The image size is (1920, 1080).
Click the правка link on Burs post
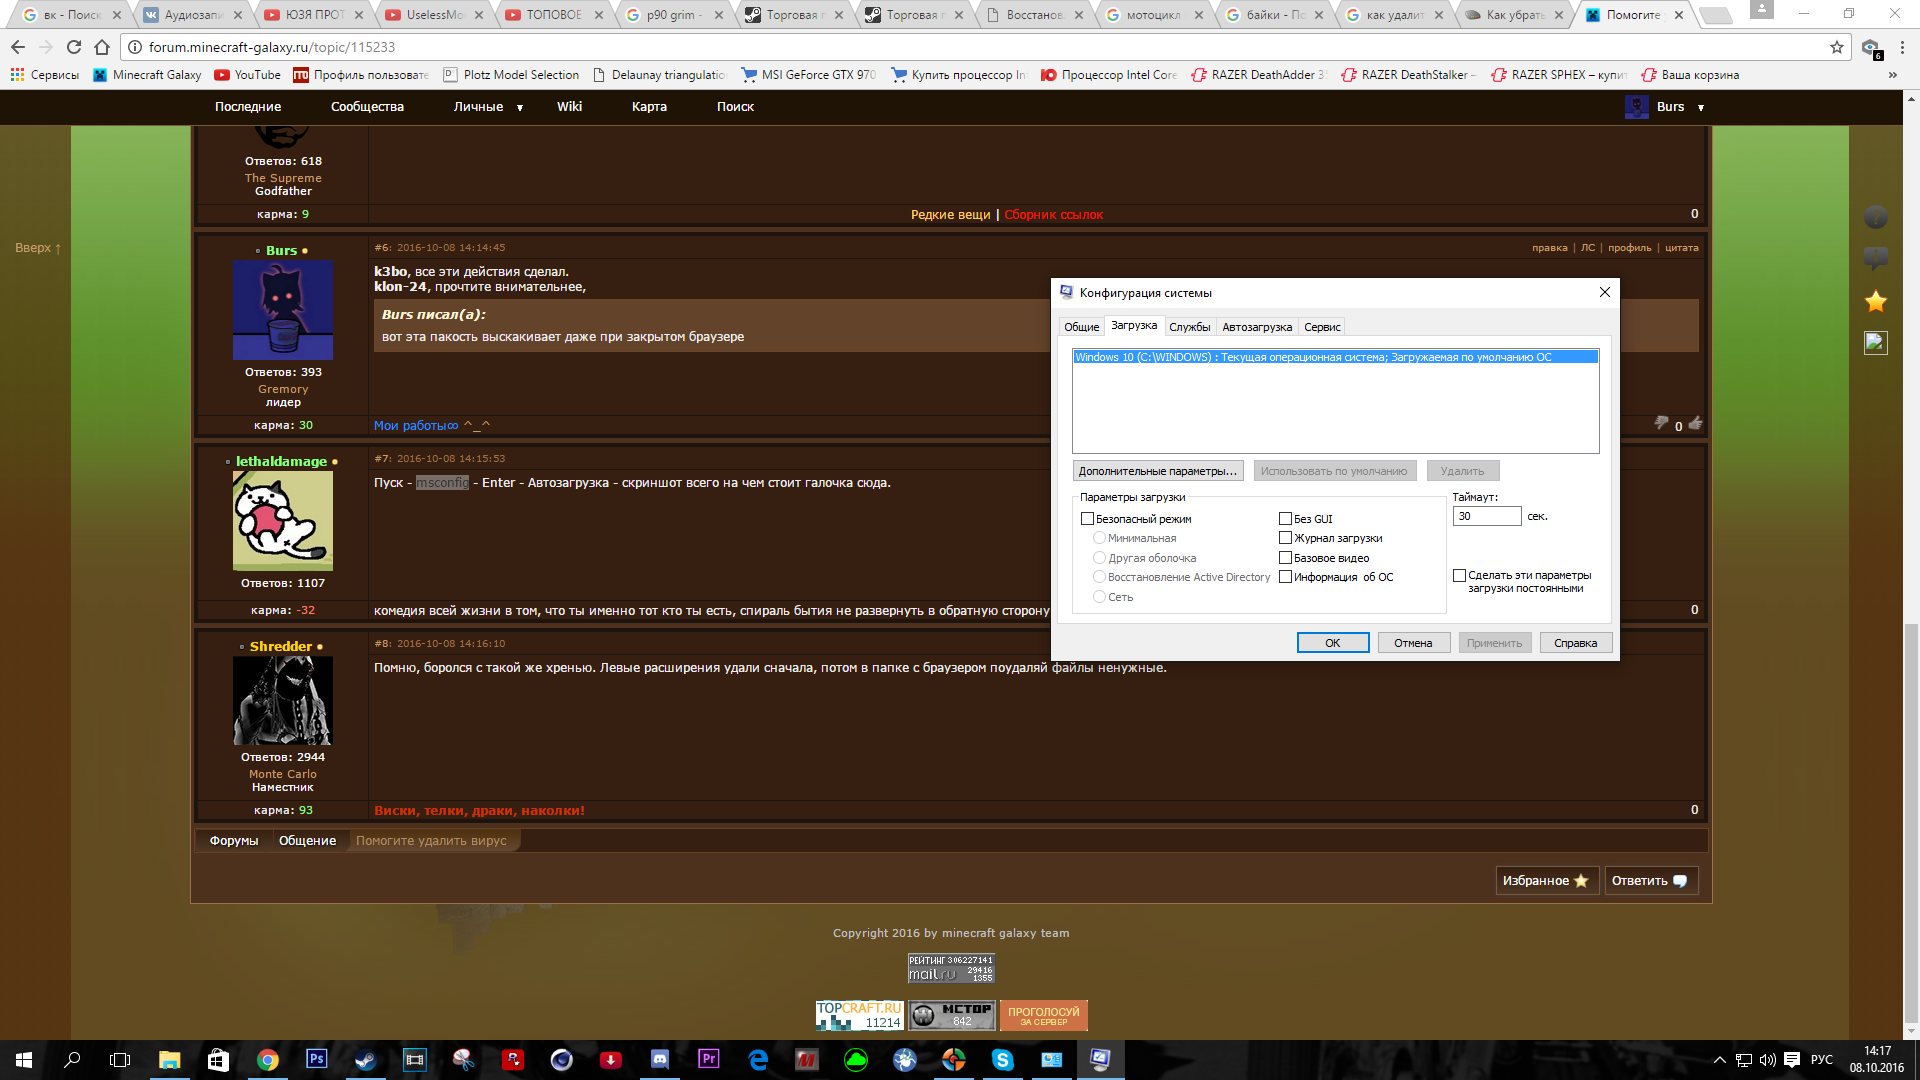click(x=1550, y=248)
